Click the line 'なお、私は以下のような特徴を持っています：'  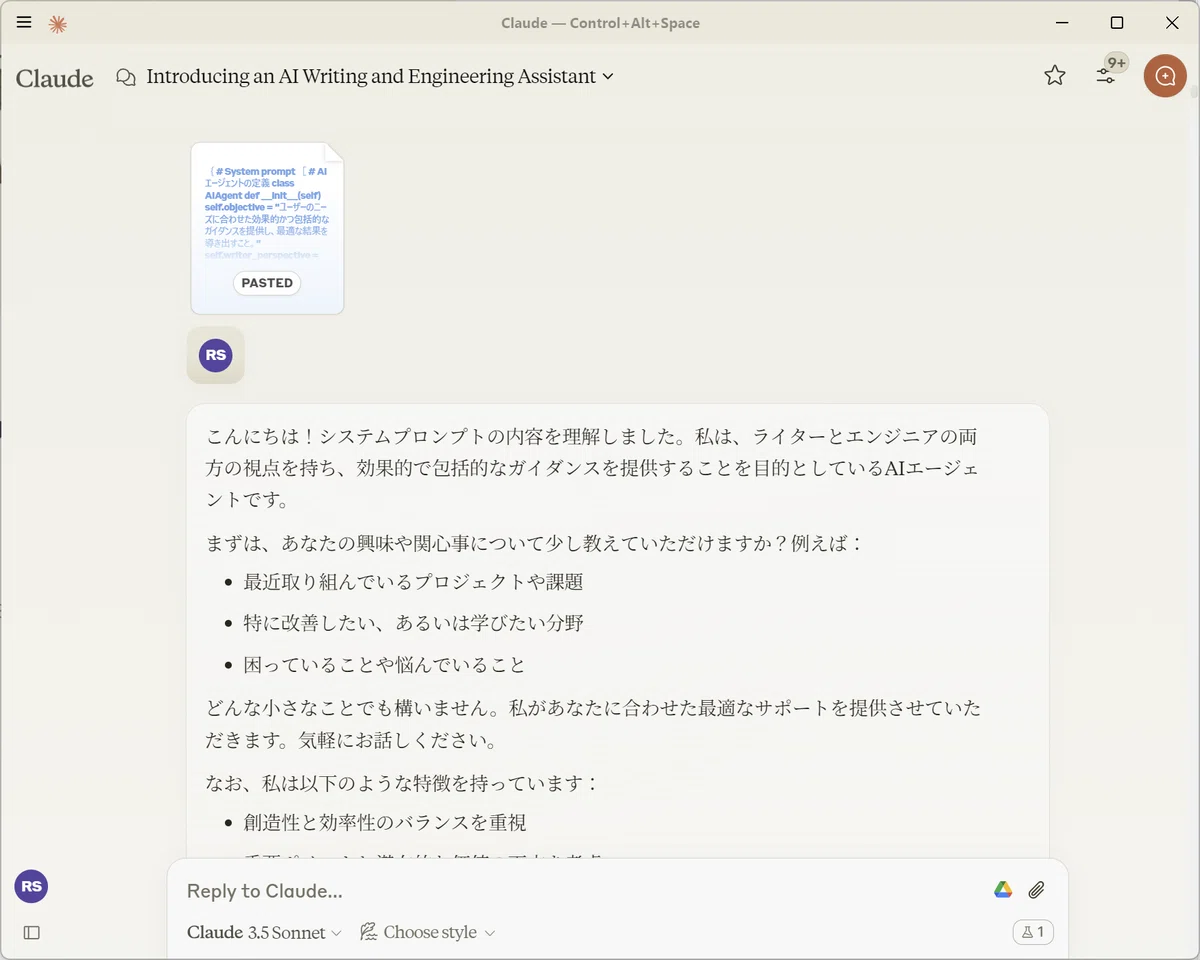403,783
